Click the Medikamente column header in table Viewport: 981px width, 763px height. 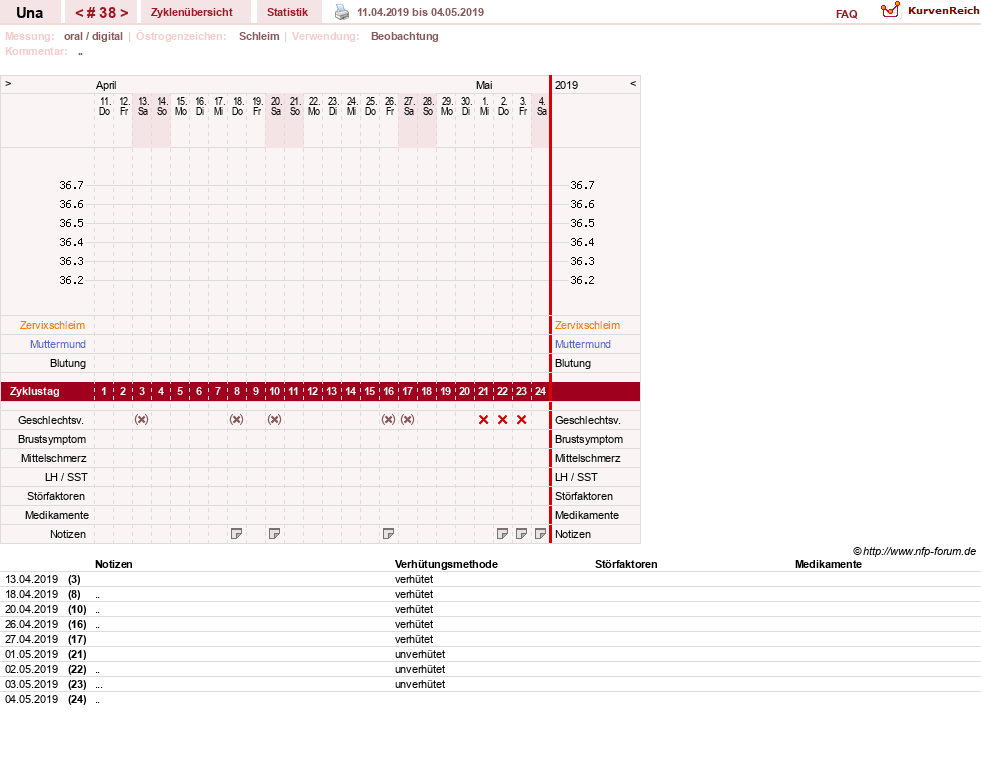tap(828, 564)
